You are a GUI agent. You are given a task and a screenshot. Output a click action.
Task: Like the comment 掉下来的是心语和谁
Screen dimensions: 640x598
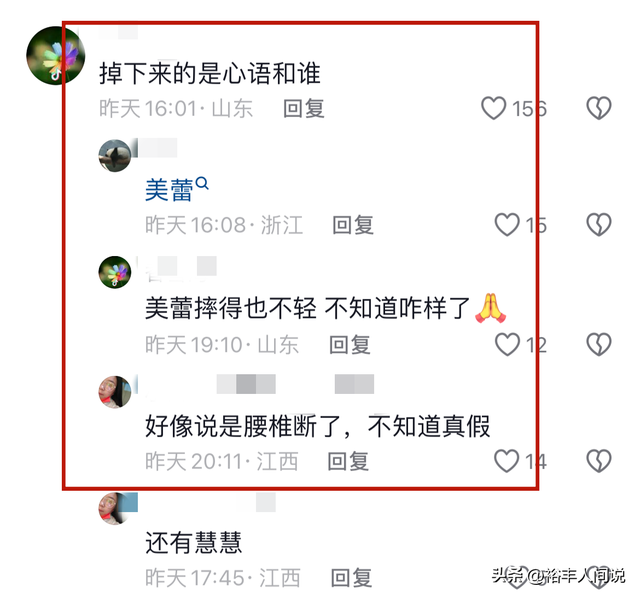tap(493, 108)
